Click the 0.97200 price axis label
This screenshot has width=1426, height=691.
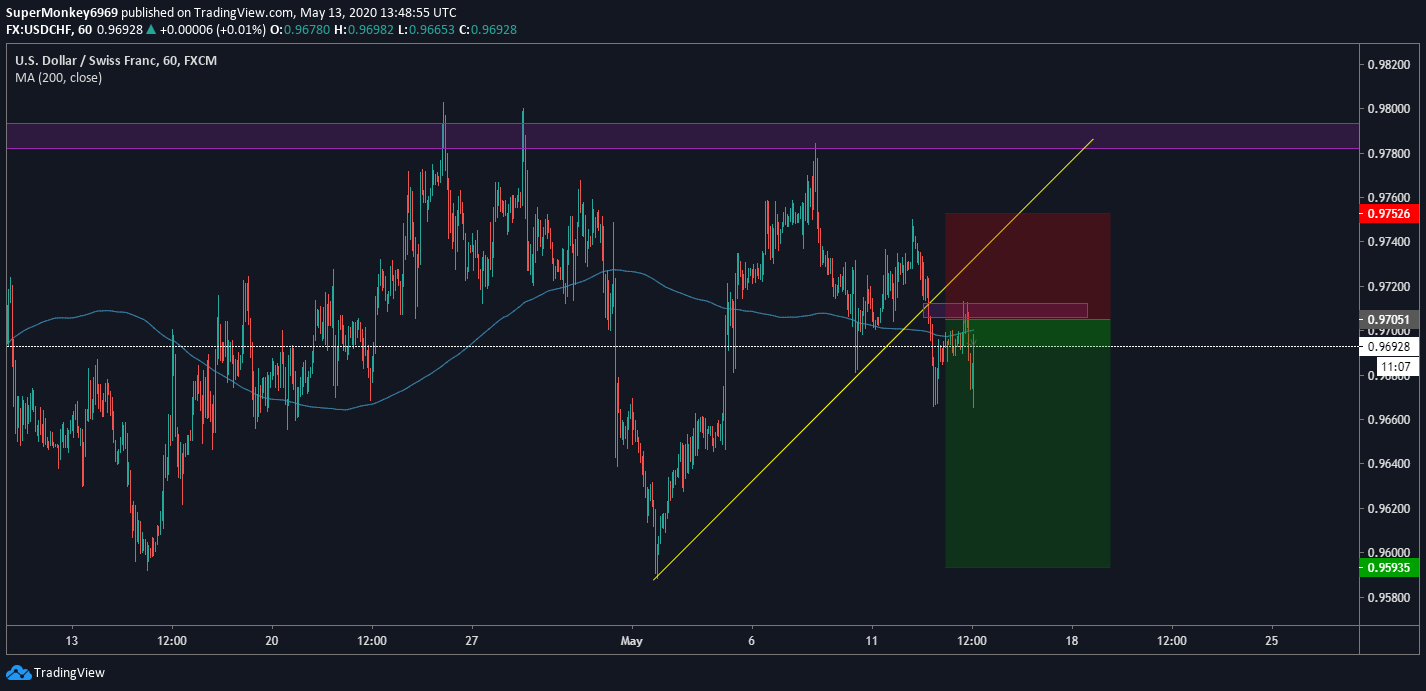[x=1389, y=286]
